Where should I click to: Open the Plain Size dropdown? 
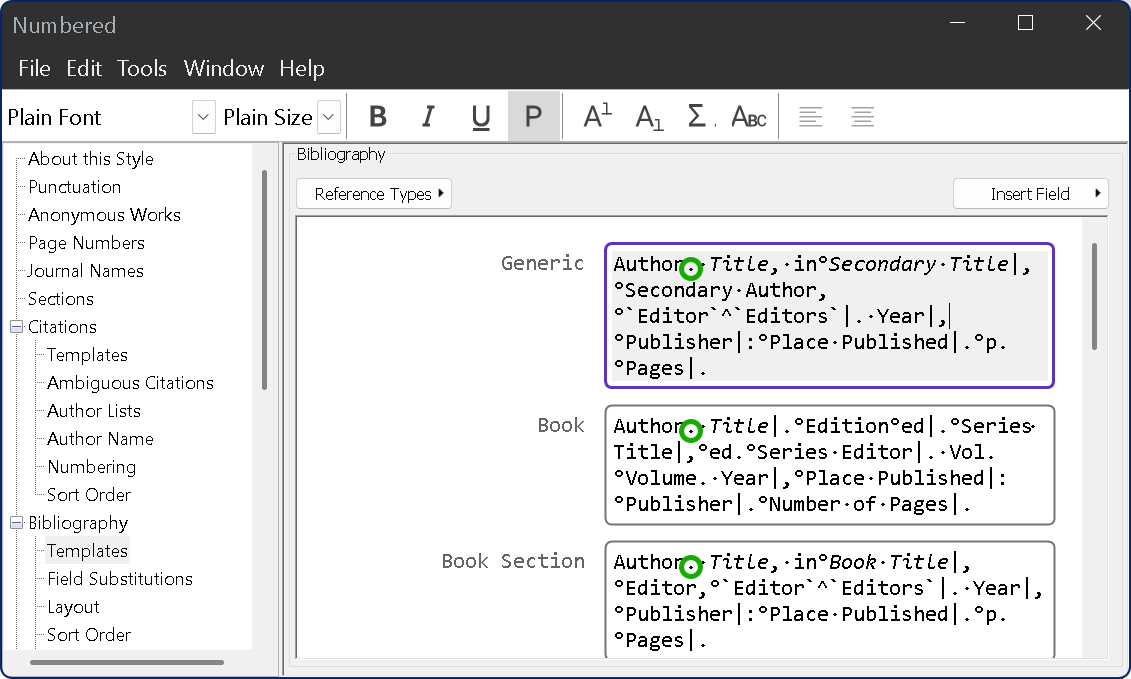tap(329, 117)
